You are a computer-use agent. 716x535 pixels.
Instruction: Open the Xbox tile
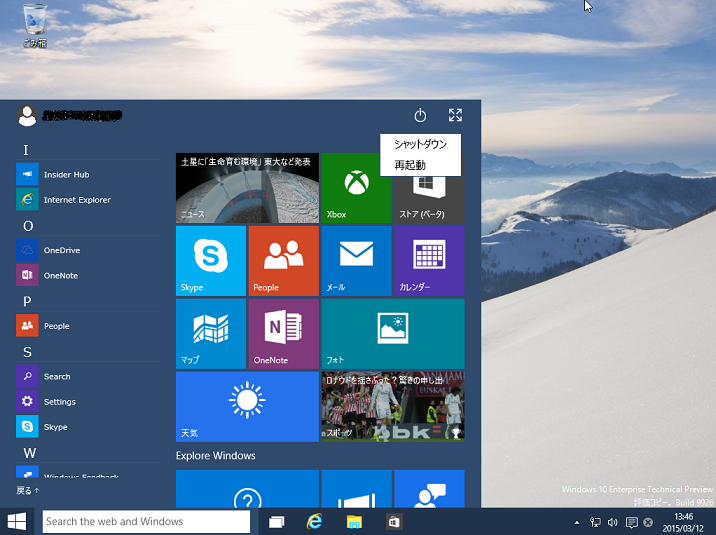click(356, 188)
